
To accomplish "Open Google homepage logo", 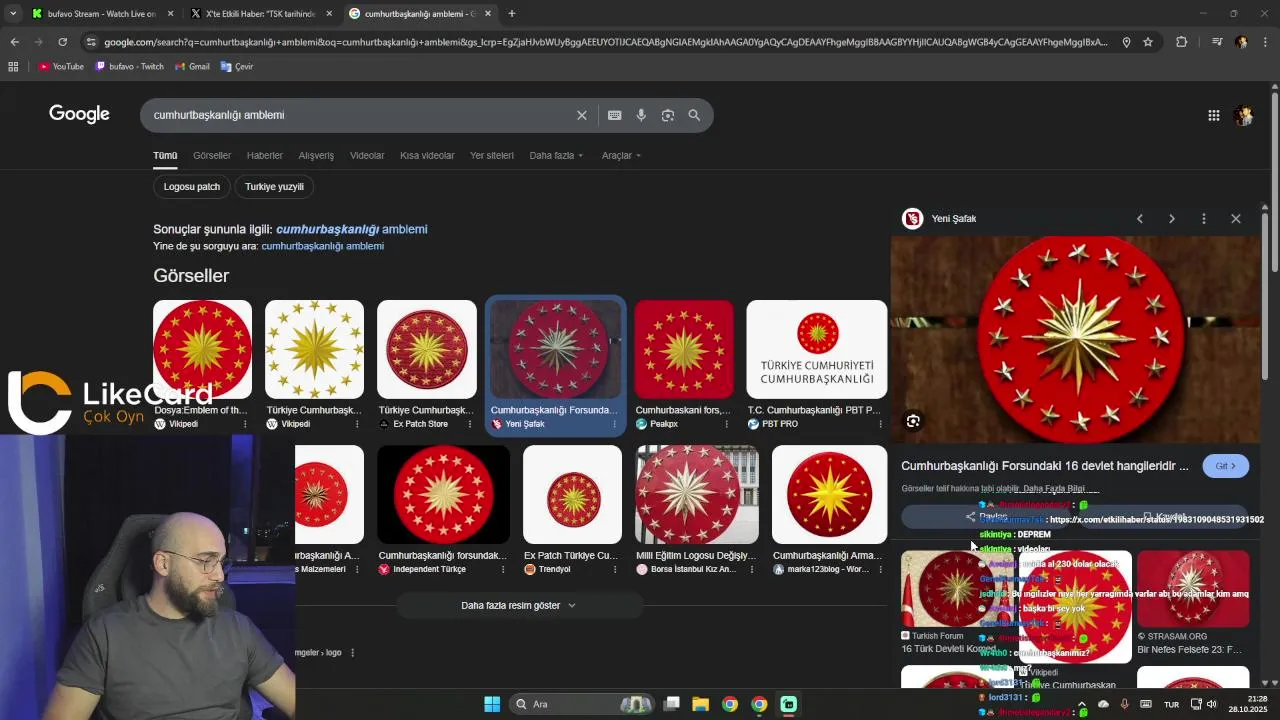I will (x=79, y=114).
